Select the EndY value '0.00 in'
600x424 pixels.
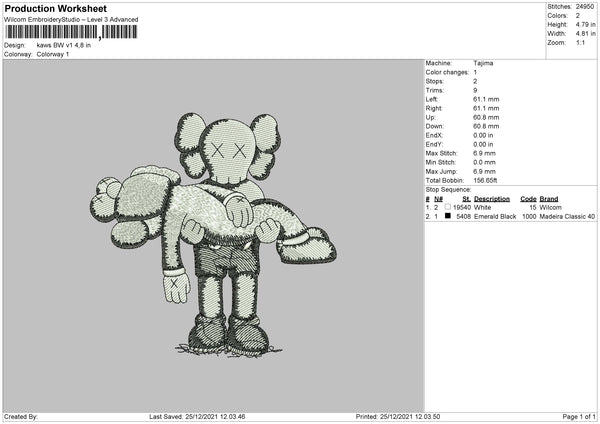[483, 144]
